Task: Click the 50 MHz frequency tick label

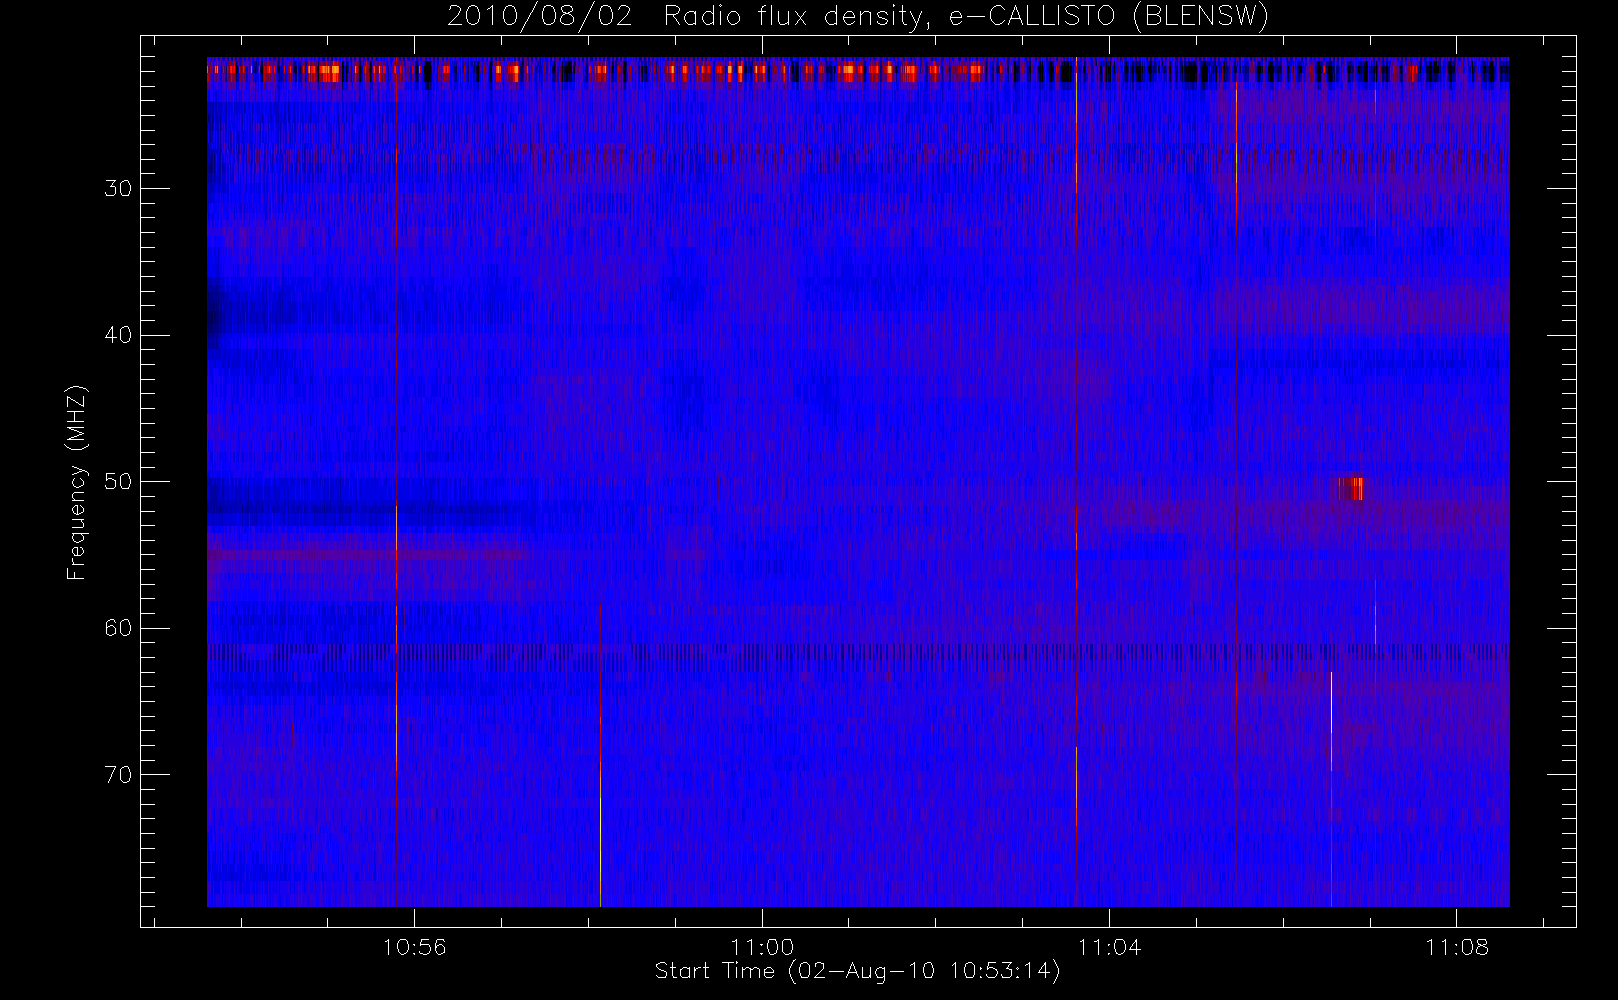Action: pos(118,481)
